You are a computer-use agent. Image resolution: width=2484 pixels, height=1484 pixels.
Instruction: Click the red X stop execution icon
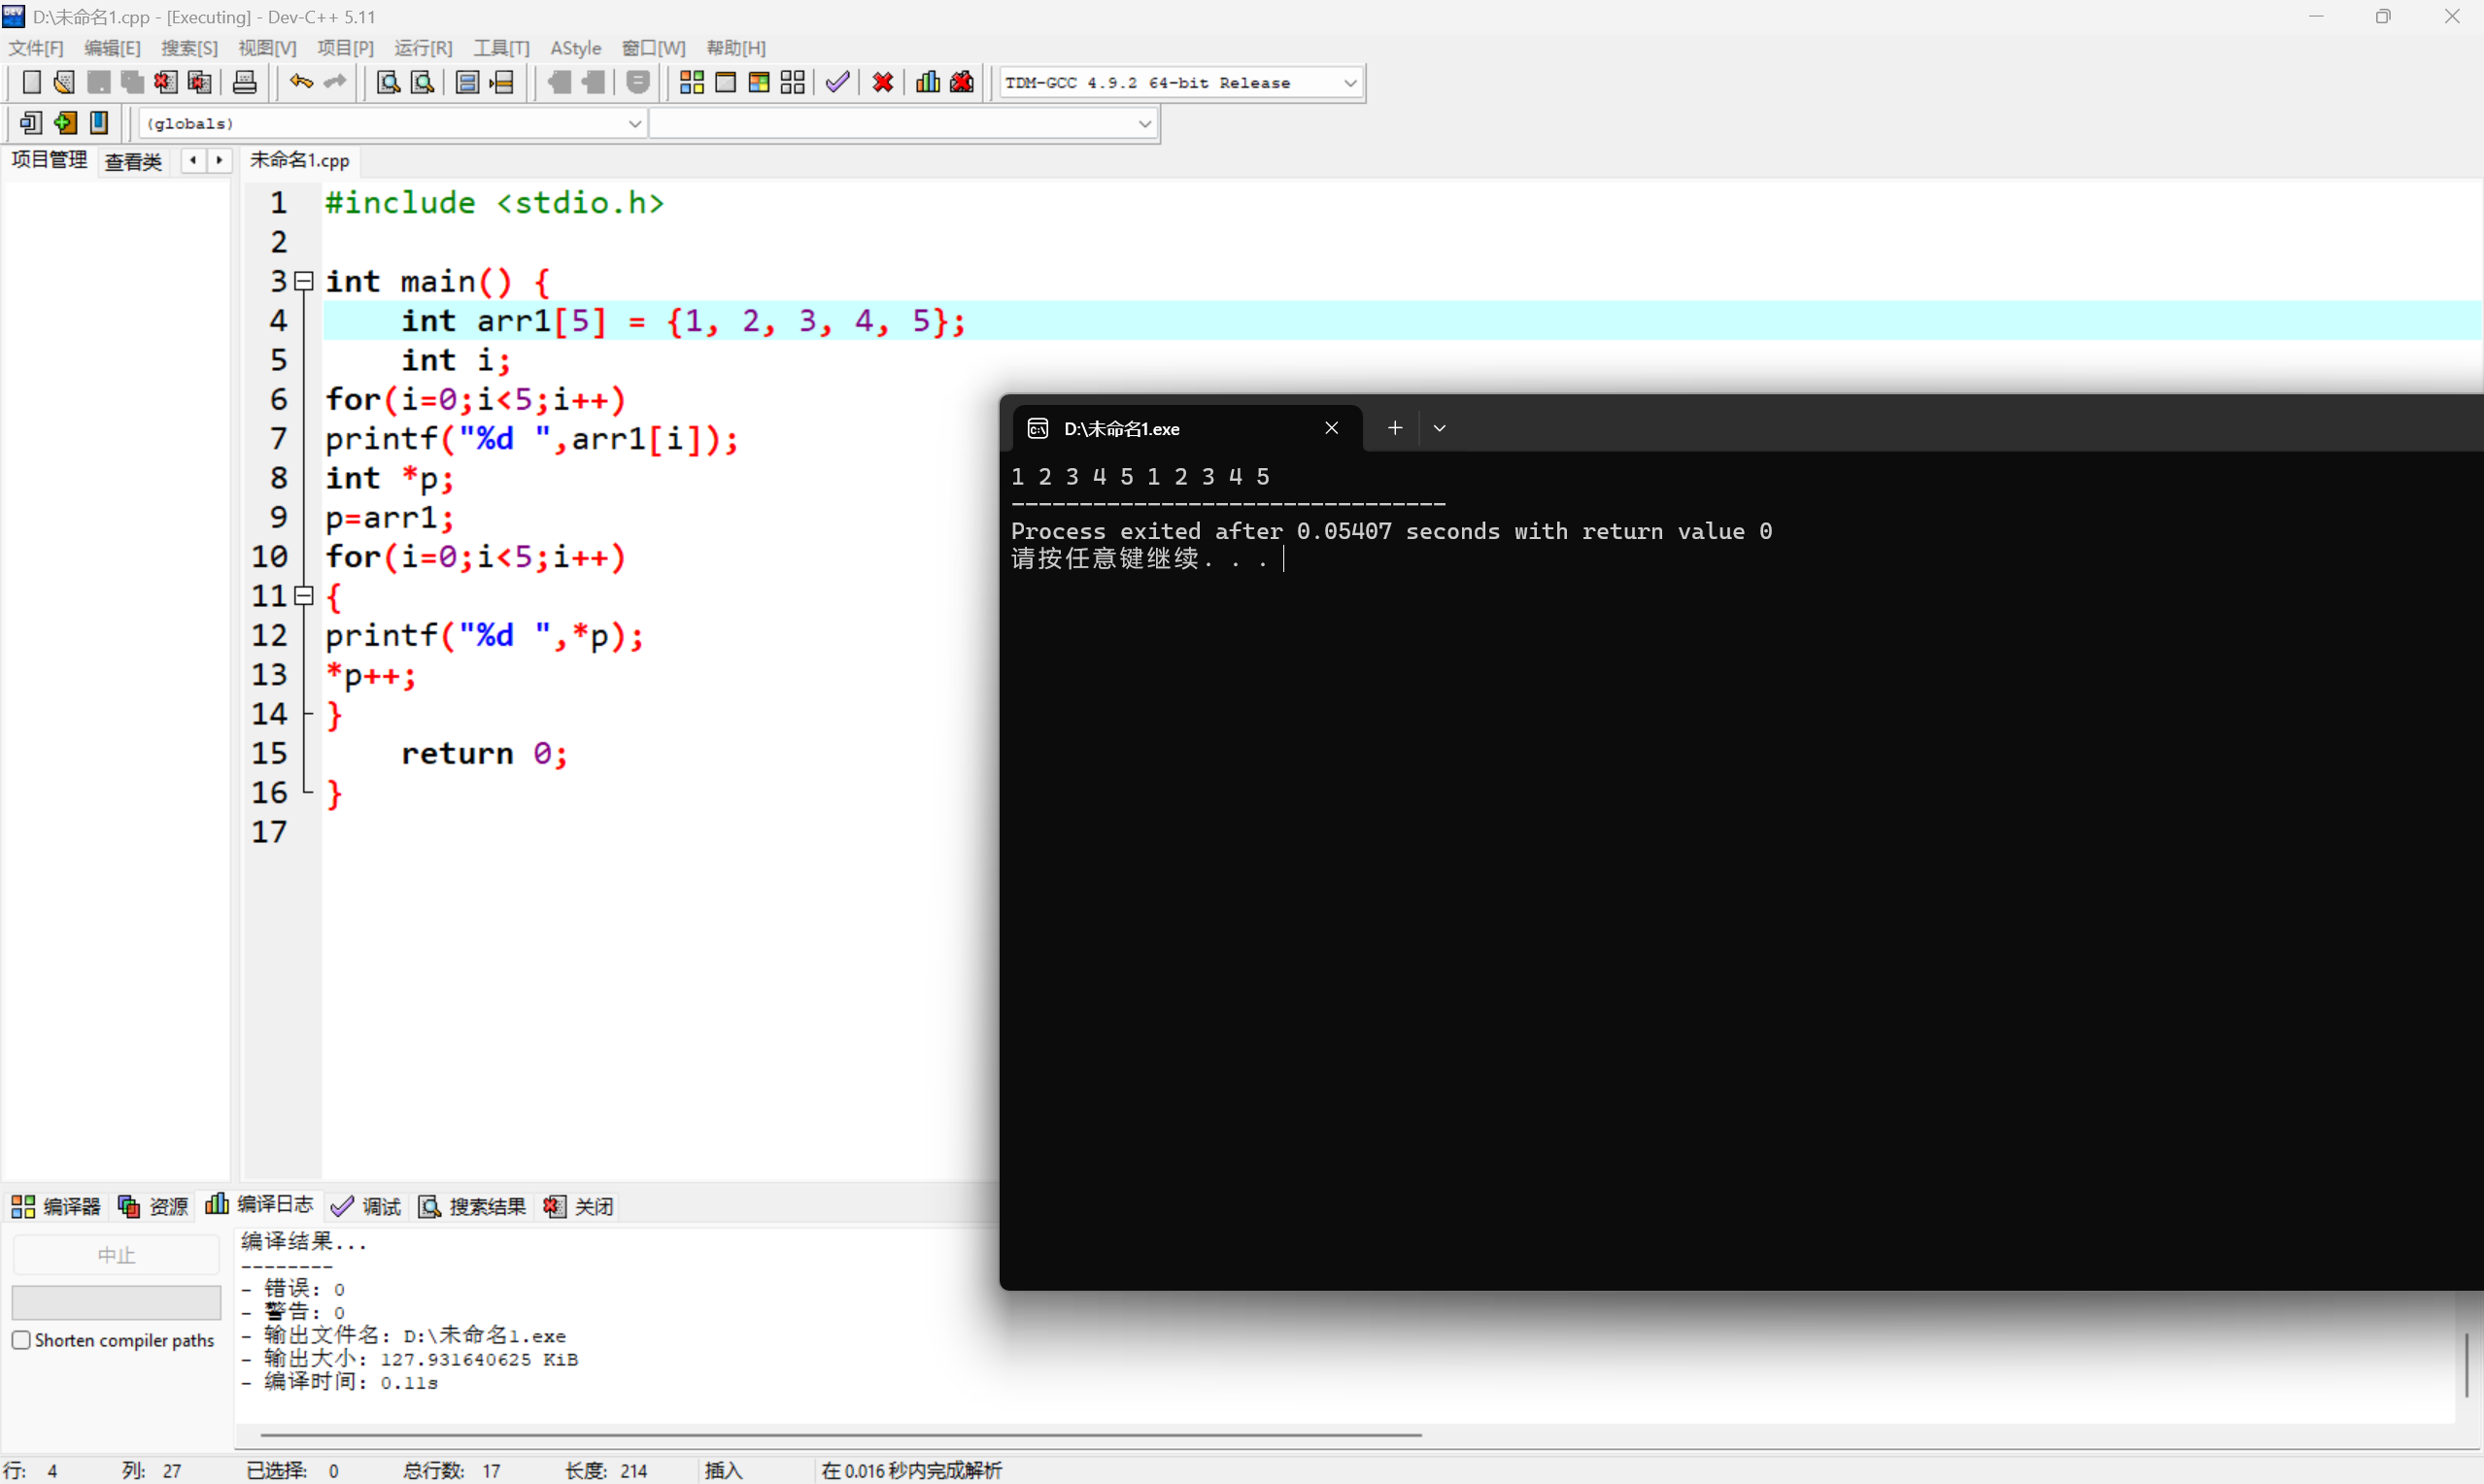click(882, 82)
